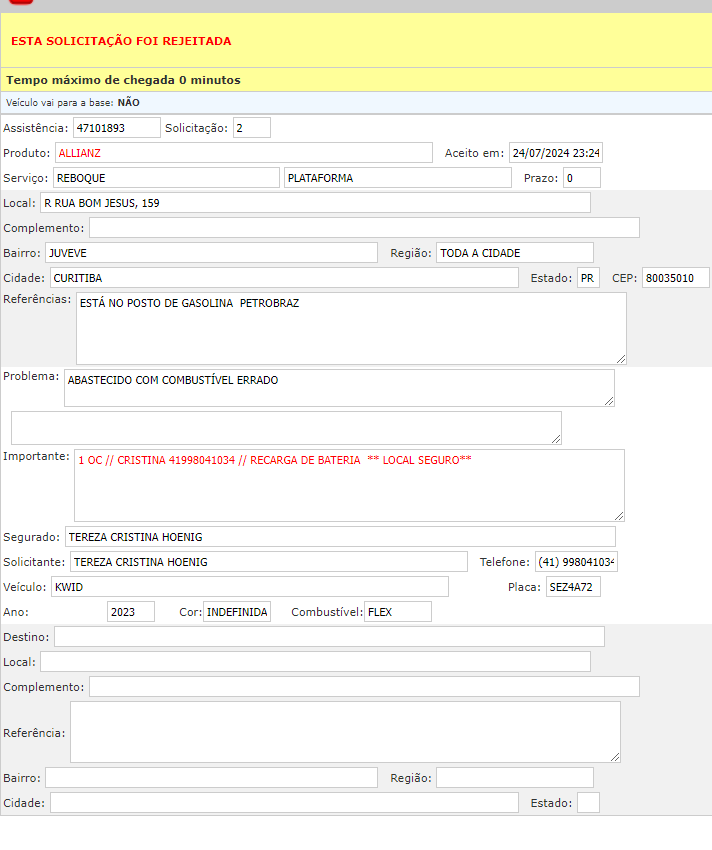This screenshot has width=712, height=850.
Task: Click the Prazo field
Action: point(581,178)
